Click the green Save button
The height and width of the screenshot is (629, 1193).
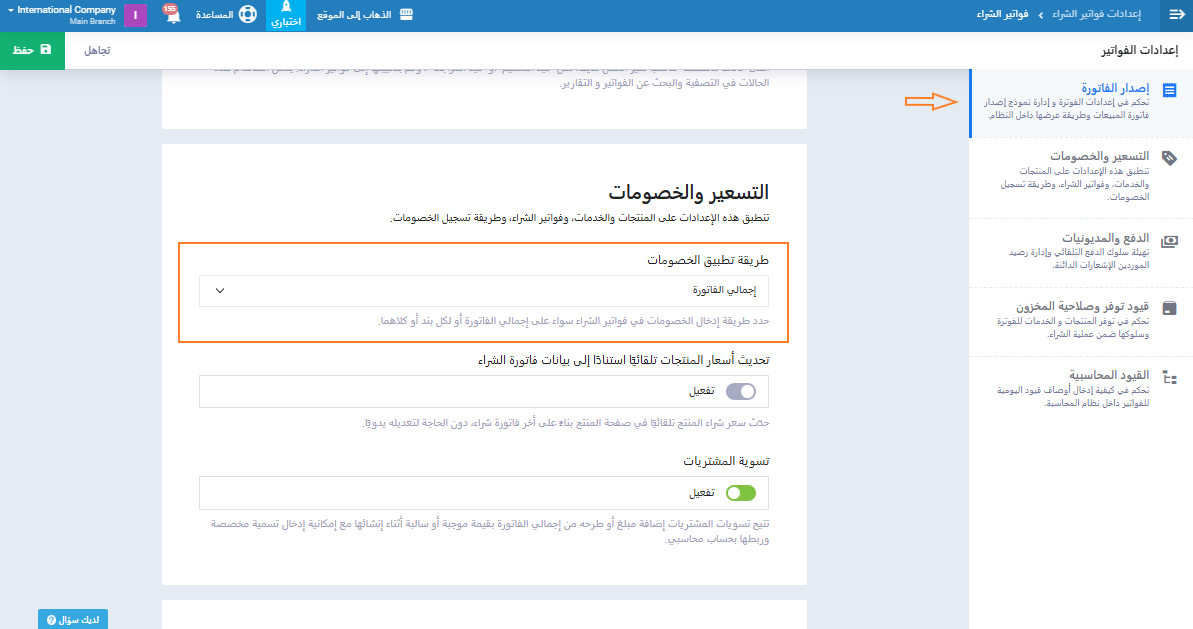pos(32,49)
